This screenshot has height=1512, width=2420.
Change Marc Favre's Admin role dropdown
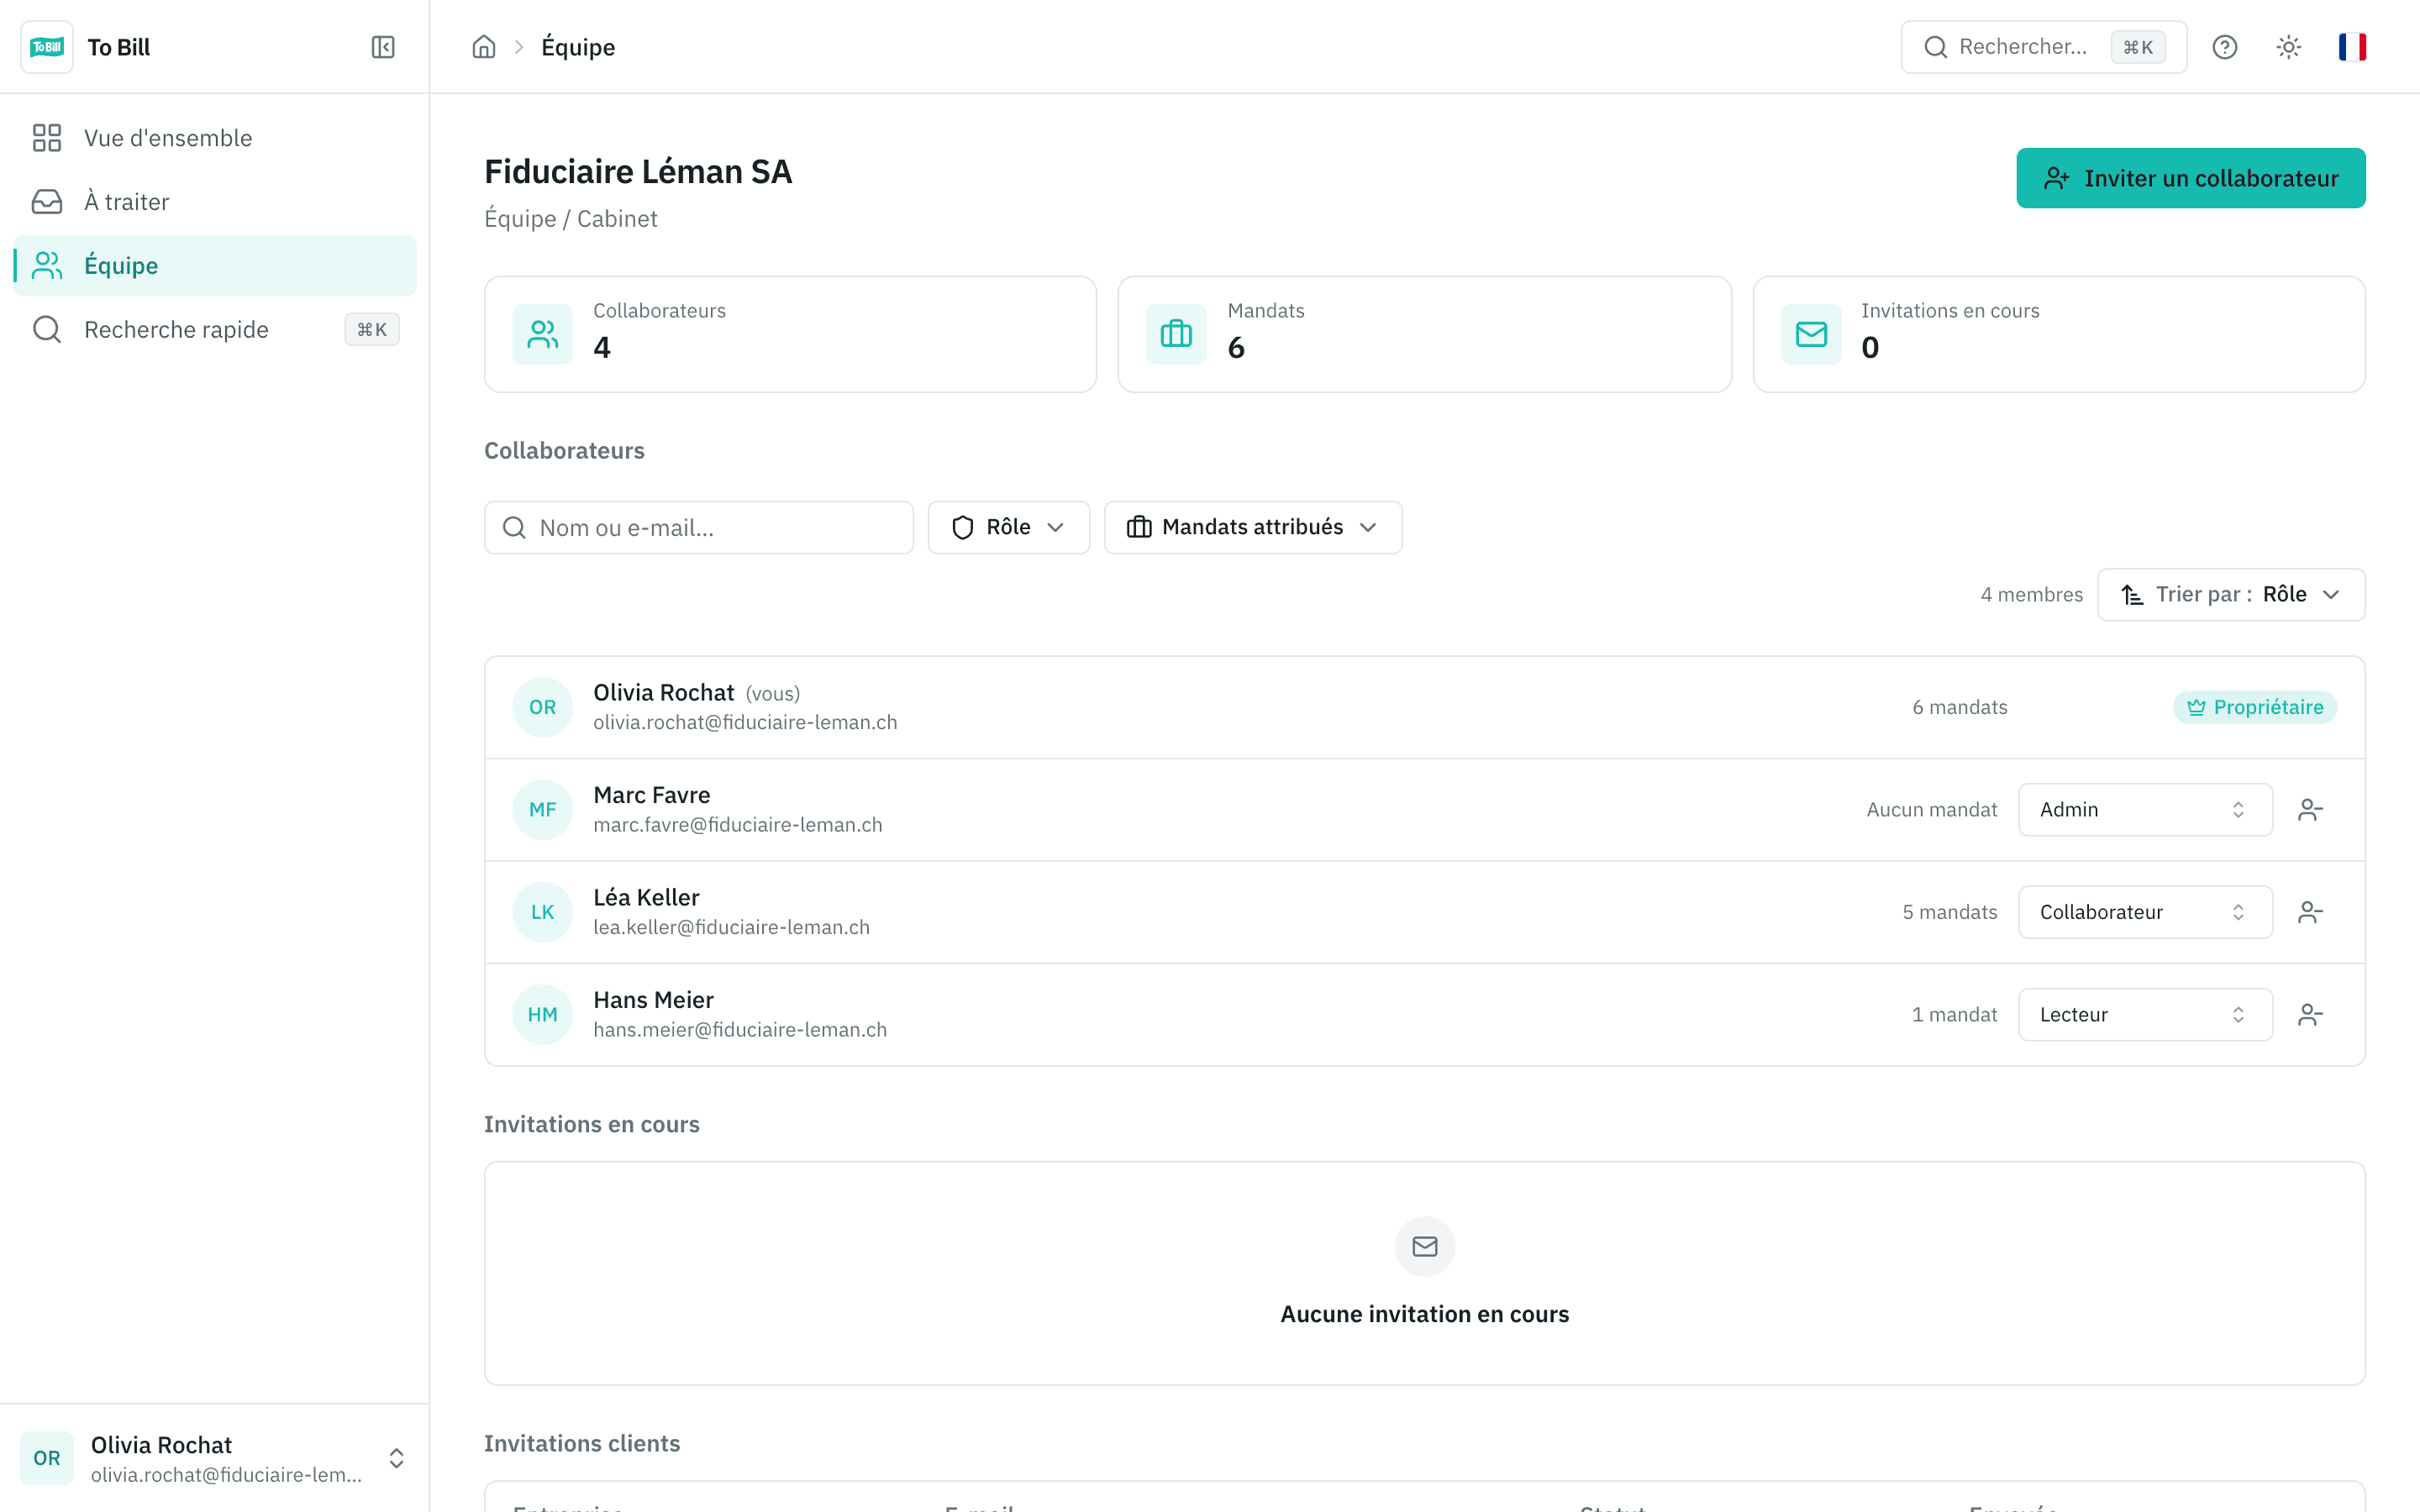(x=2145, y=810)
